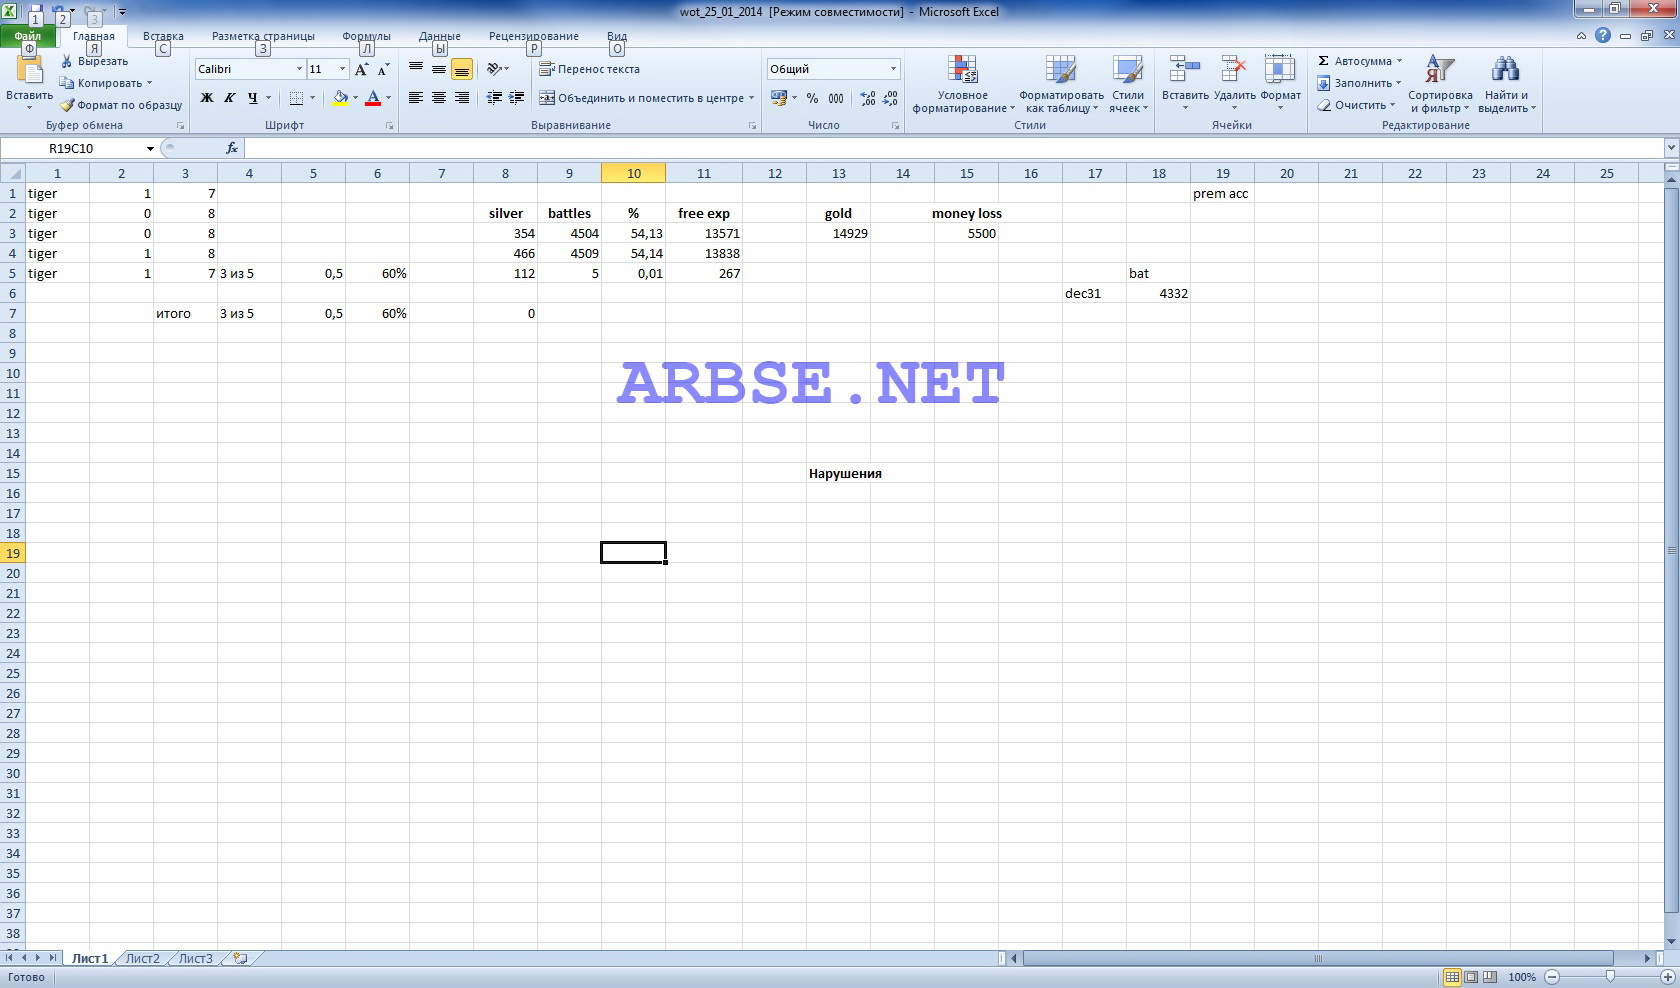The height and width of the screenshot is (988, 1680).
Task: Apply thousands separator (000) format
Action: tap(836, 98)
